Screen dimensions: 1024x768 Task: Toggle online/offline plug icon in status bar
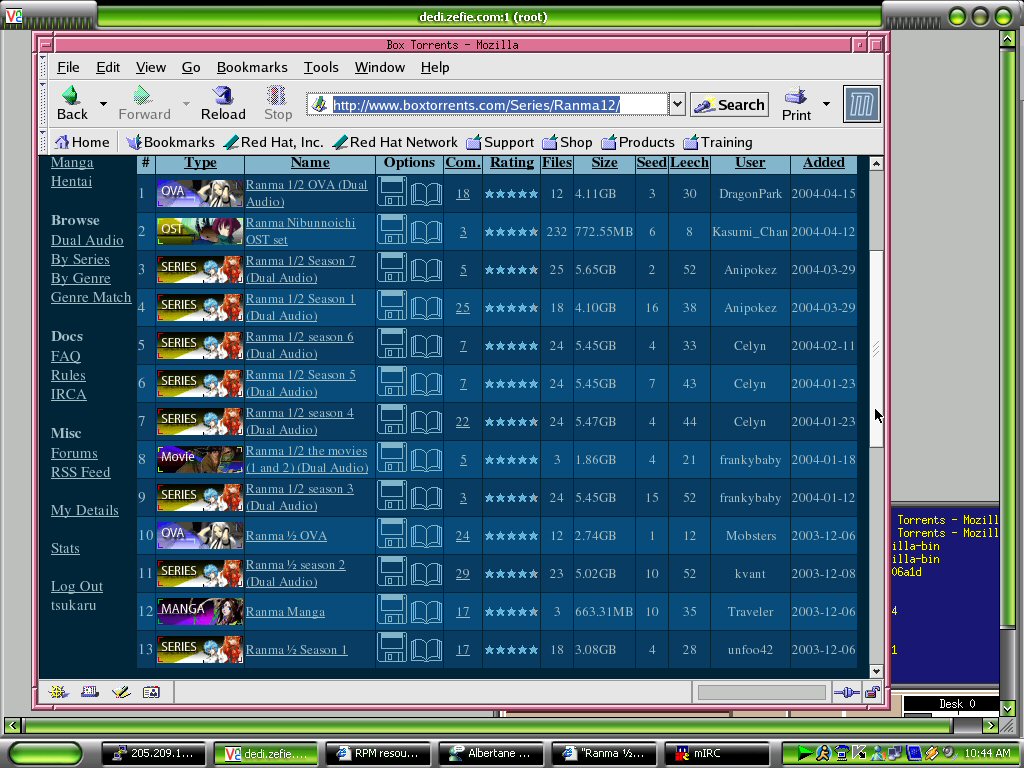click(846, 692)
